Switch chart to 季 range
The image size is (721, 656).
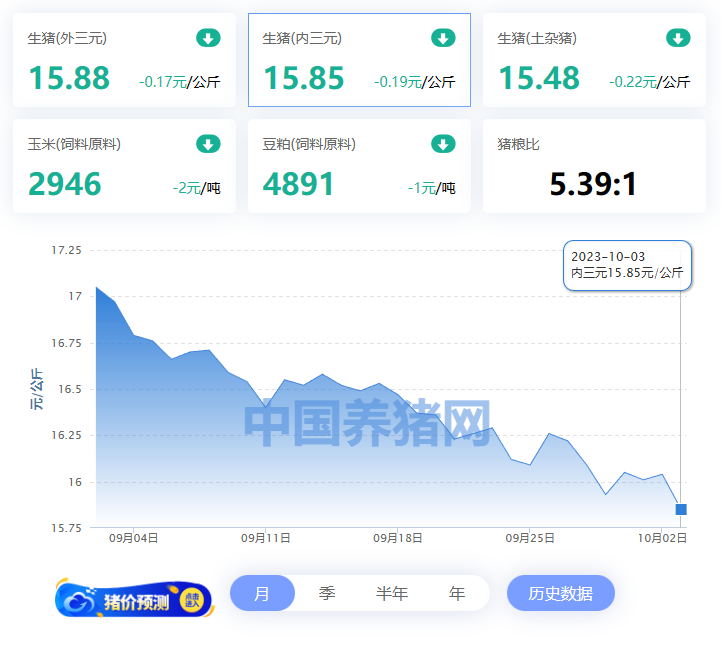click(x=327, y=593)
